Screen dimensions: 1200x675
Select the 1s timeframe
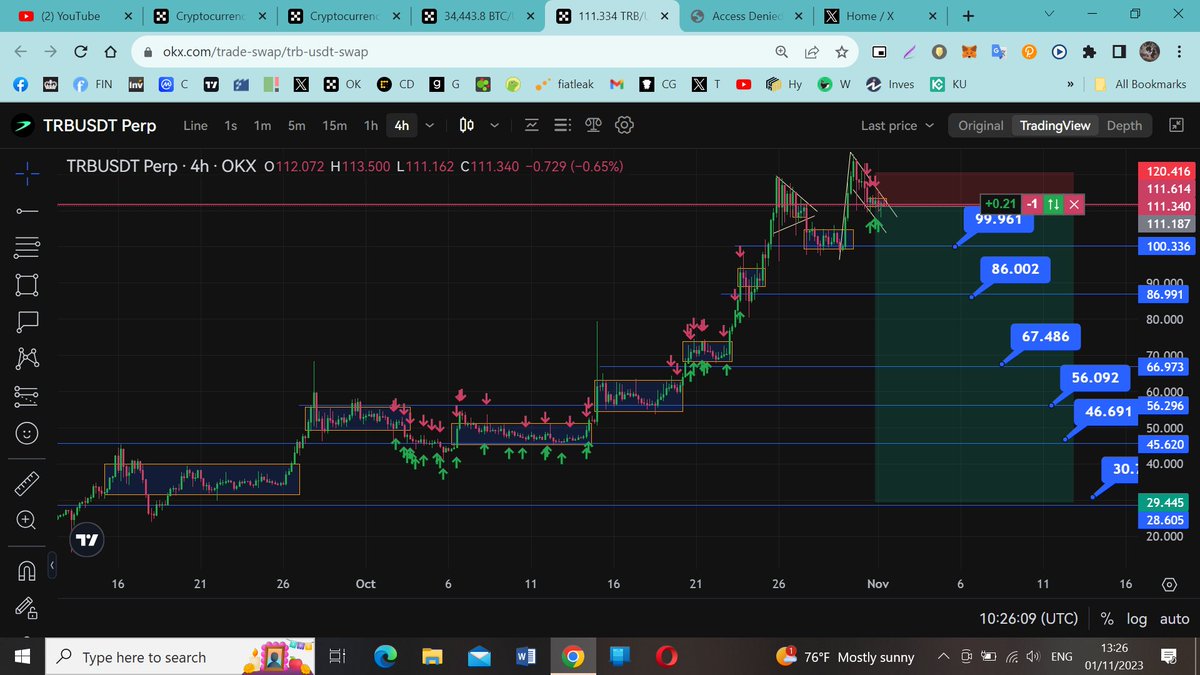[231, 125]
